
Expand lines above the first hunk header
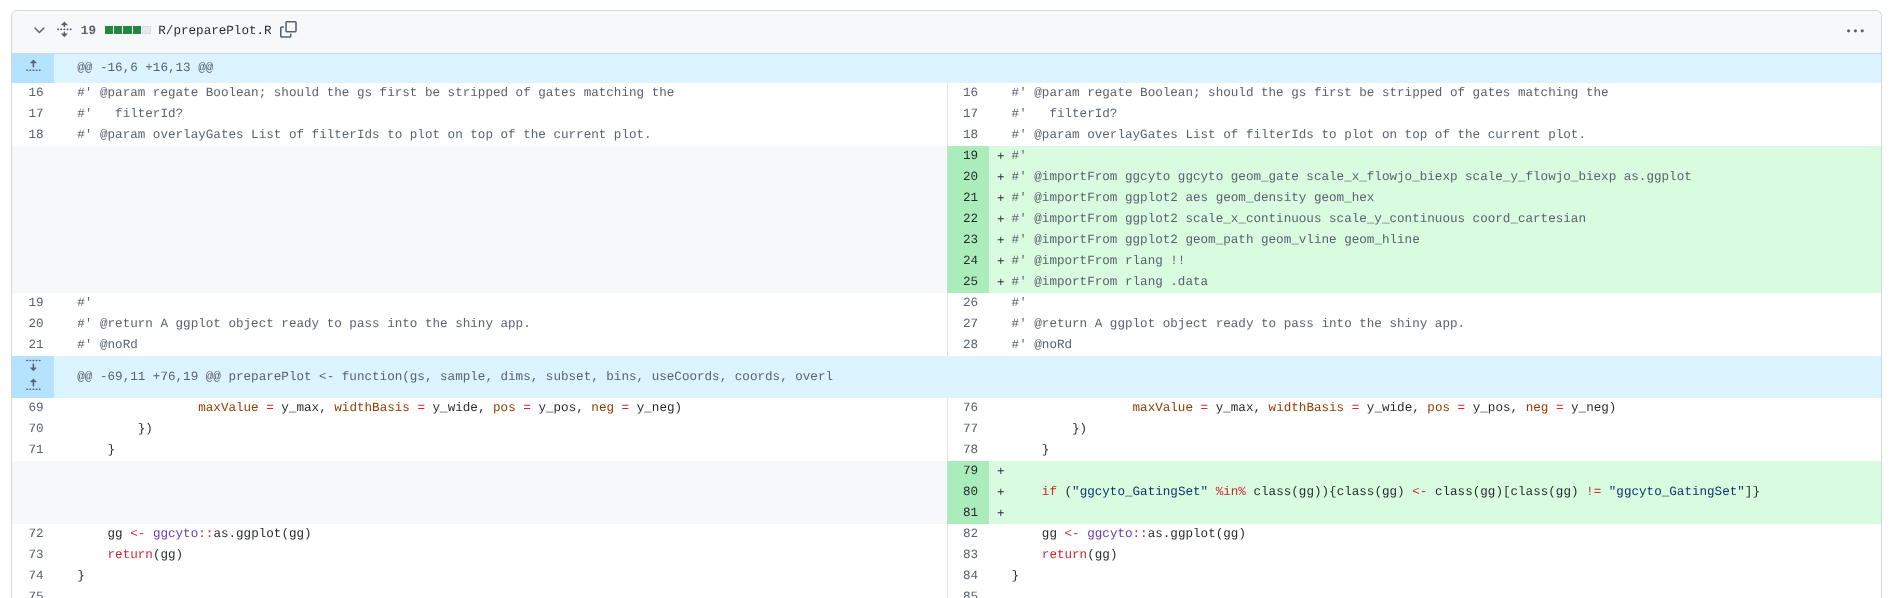pos(33,67)
